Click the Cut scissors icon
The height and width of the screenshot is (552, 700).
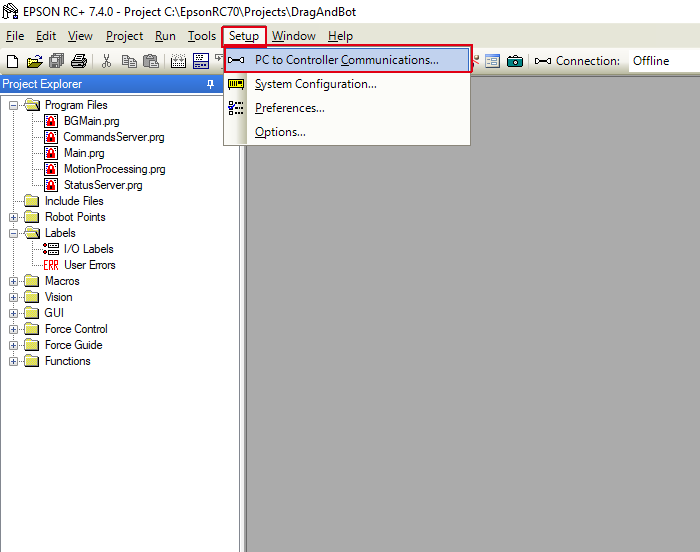[x=106, y=61]
